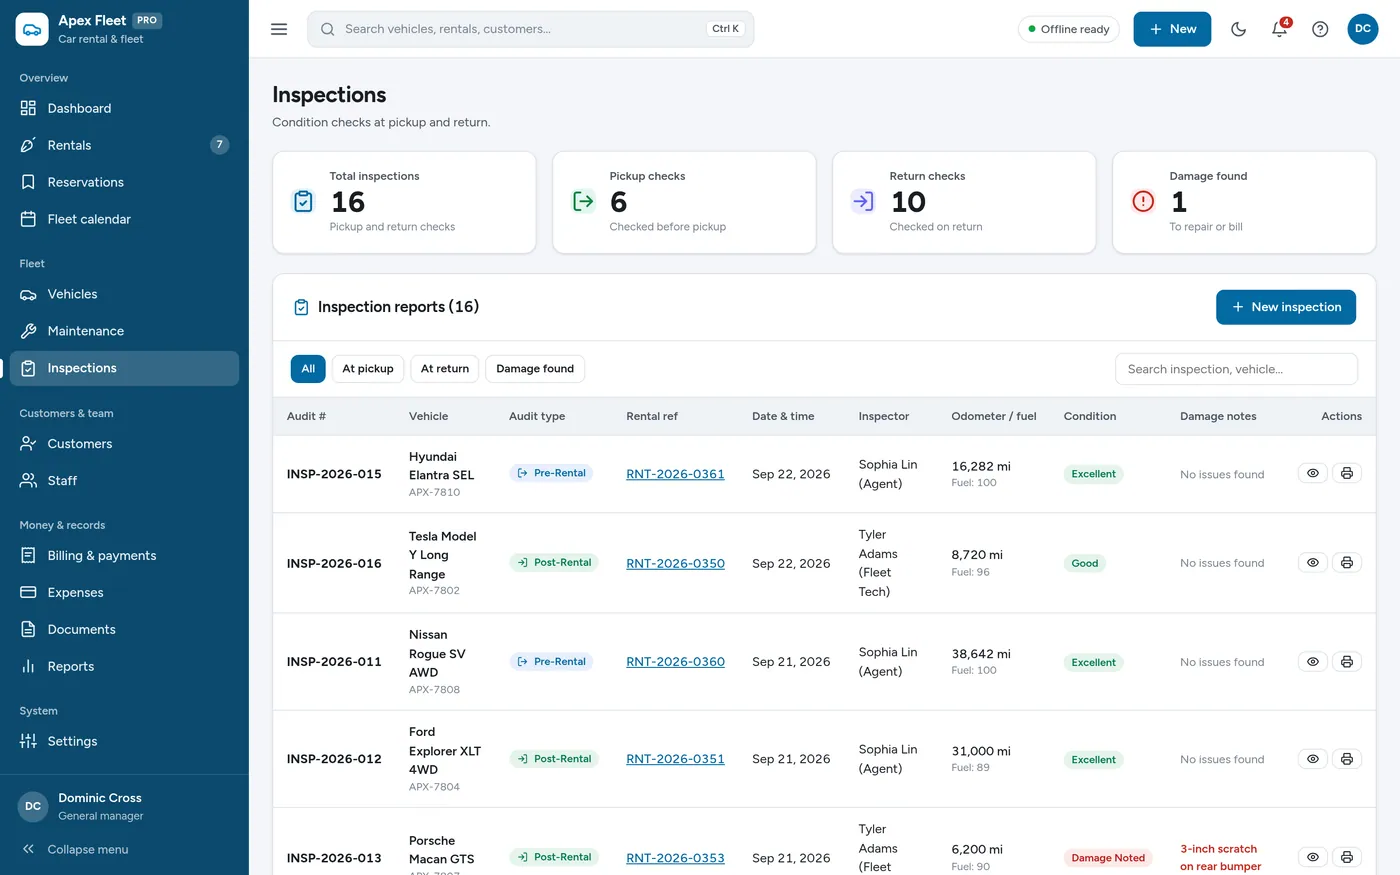
Task: Print inspection INSP-2026-013 report
Action: [x=1347, y=857]
